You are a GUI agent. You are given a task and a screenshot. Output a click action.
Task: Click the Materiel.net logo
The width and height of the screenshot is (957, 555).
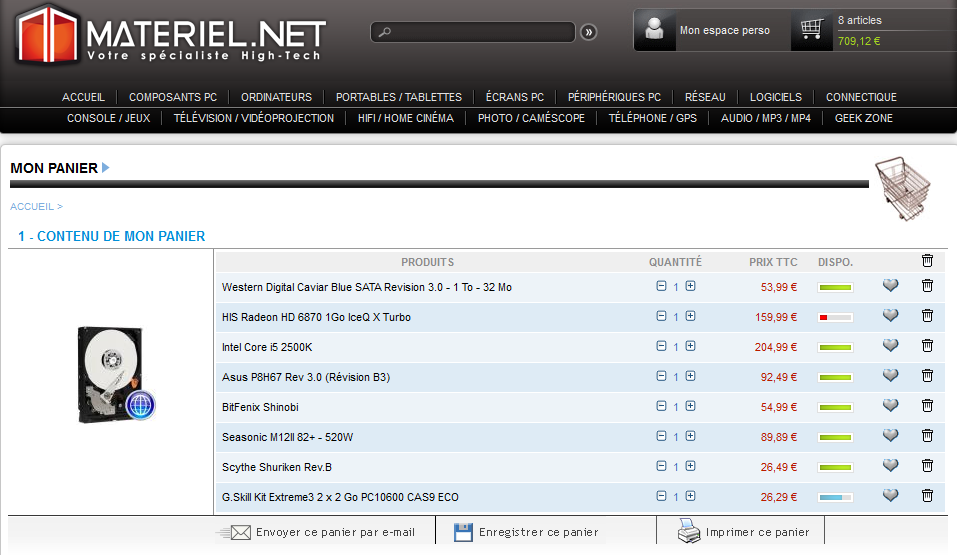[x=171, y=35]
